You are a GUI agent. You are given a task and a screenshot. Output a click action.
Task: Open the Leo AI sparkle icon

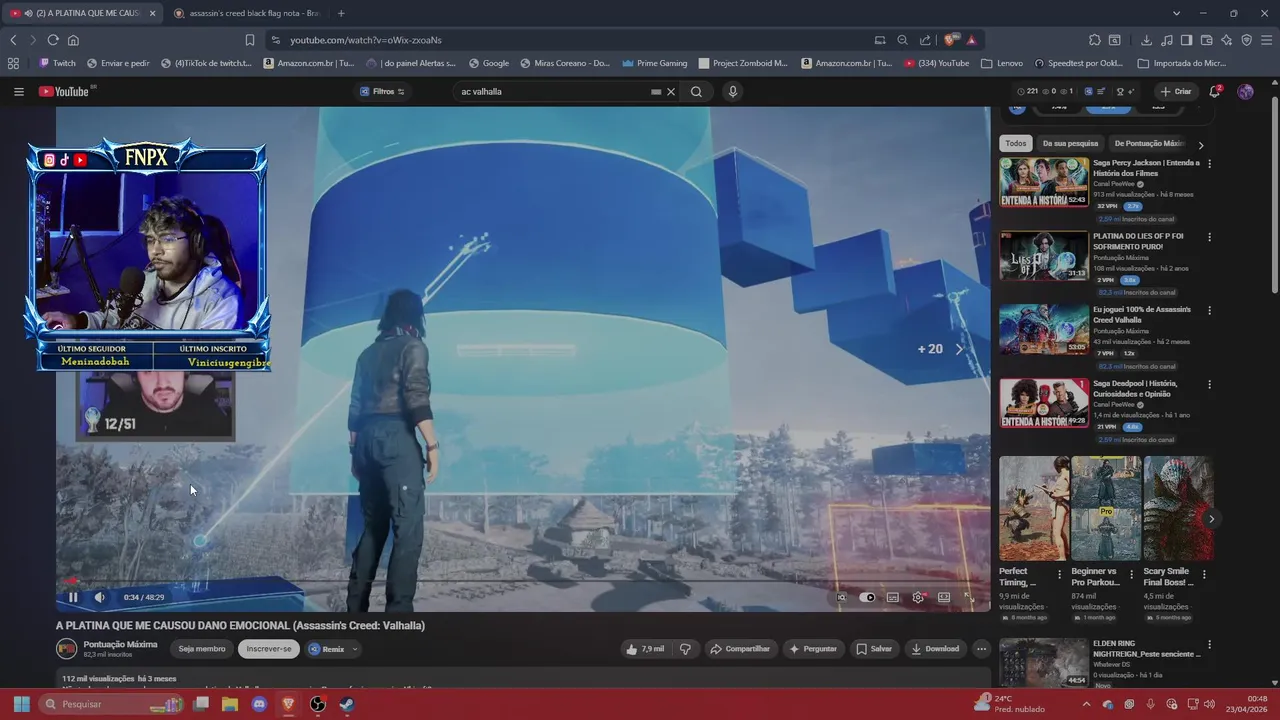pyautogui.click(x=1227, y=40)
